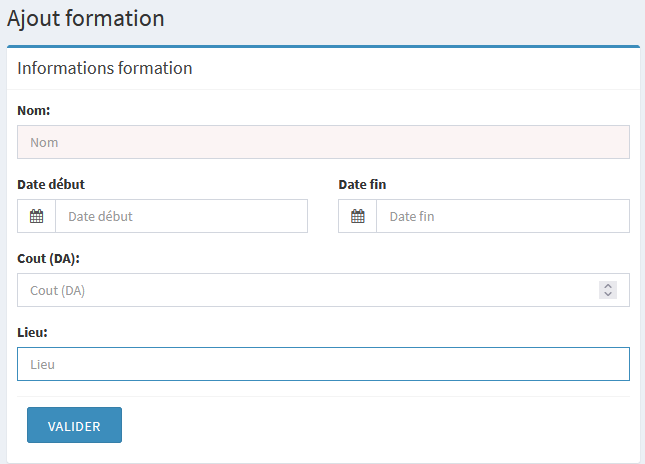Click the "Informations formation" panel header

[x=105, y=68]
